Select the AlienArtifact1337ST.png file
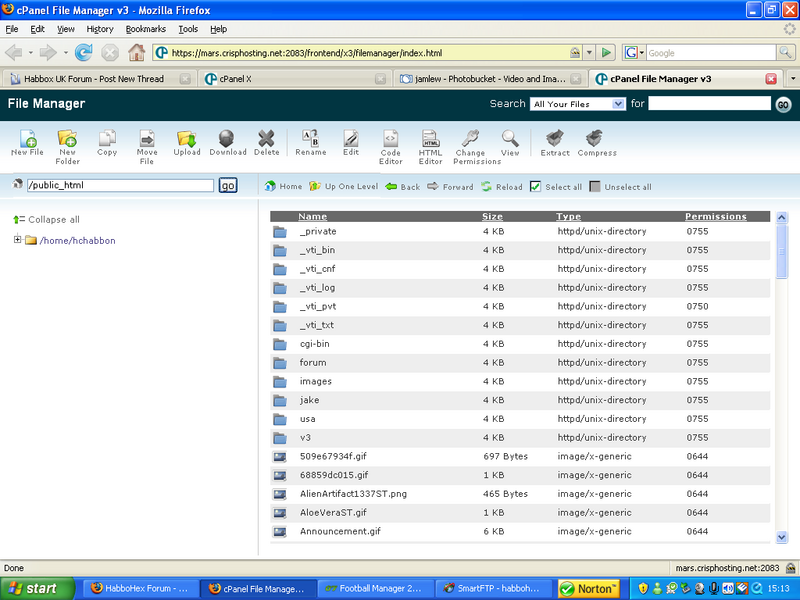Screen dimensions: 800x600 (520, 494)
